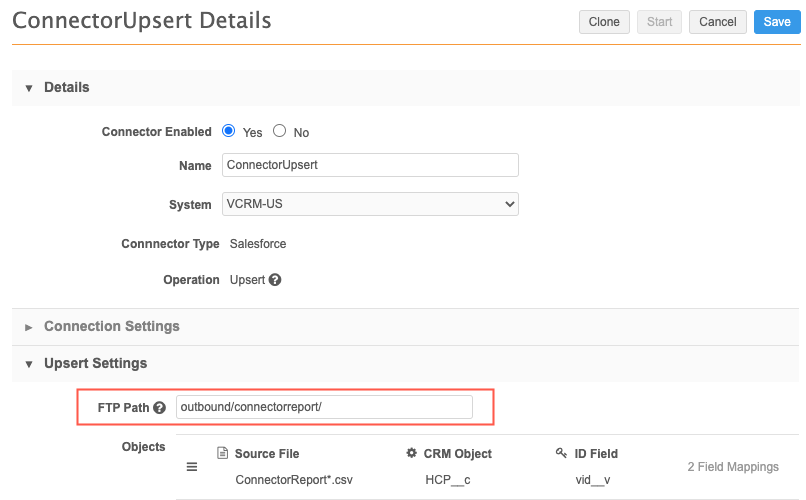Click the ID Field key icon

[x=561, y=454]
